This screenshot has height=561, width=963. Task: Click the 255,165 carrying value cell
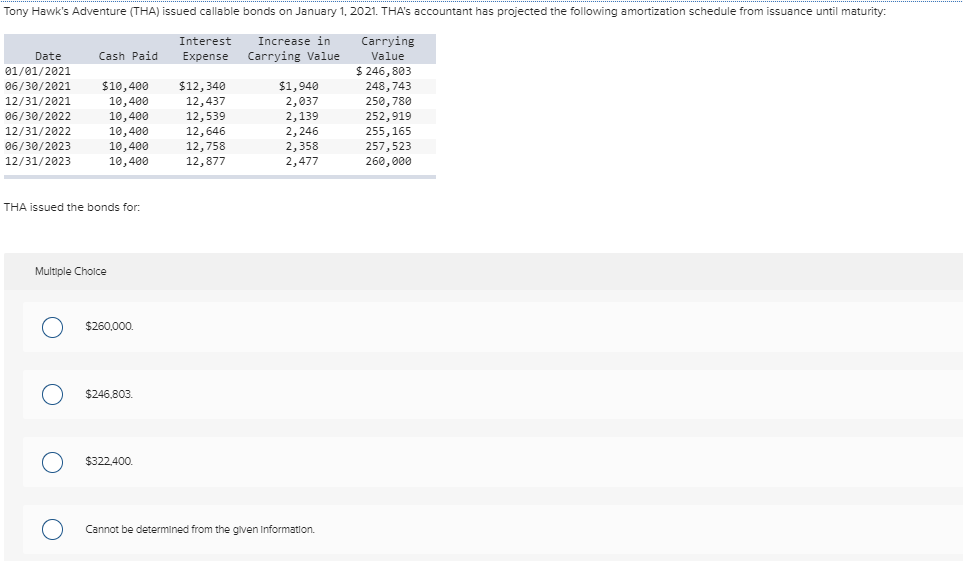point(388,131)
